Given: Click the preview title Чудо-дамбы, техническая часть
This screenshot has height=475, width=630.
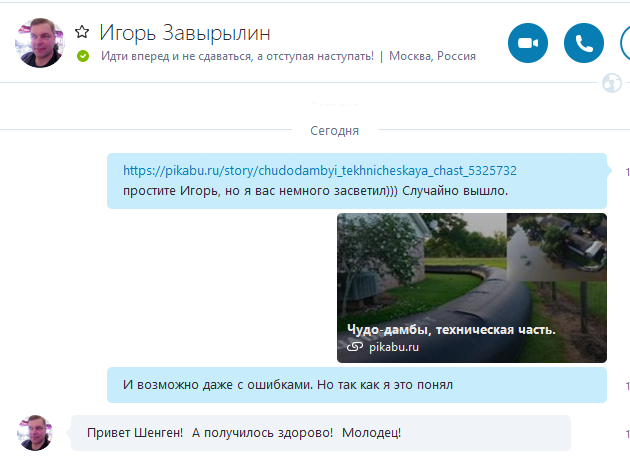Looking at the screenshot, I should (x=450, y=329).
